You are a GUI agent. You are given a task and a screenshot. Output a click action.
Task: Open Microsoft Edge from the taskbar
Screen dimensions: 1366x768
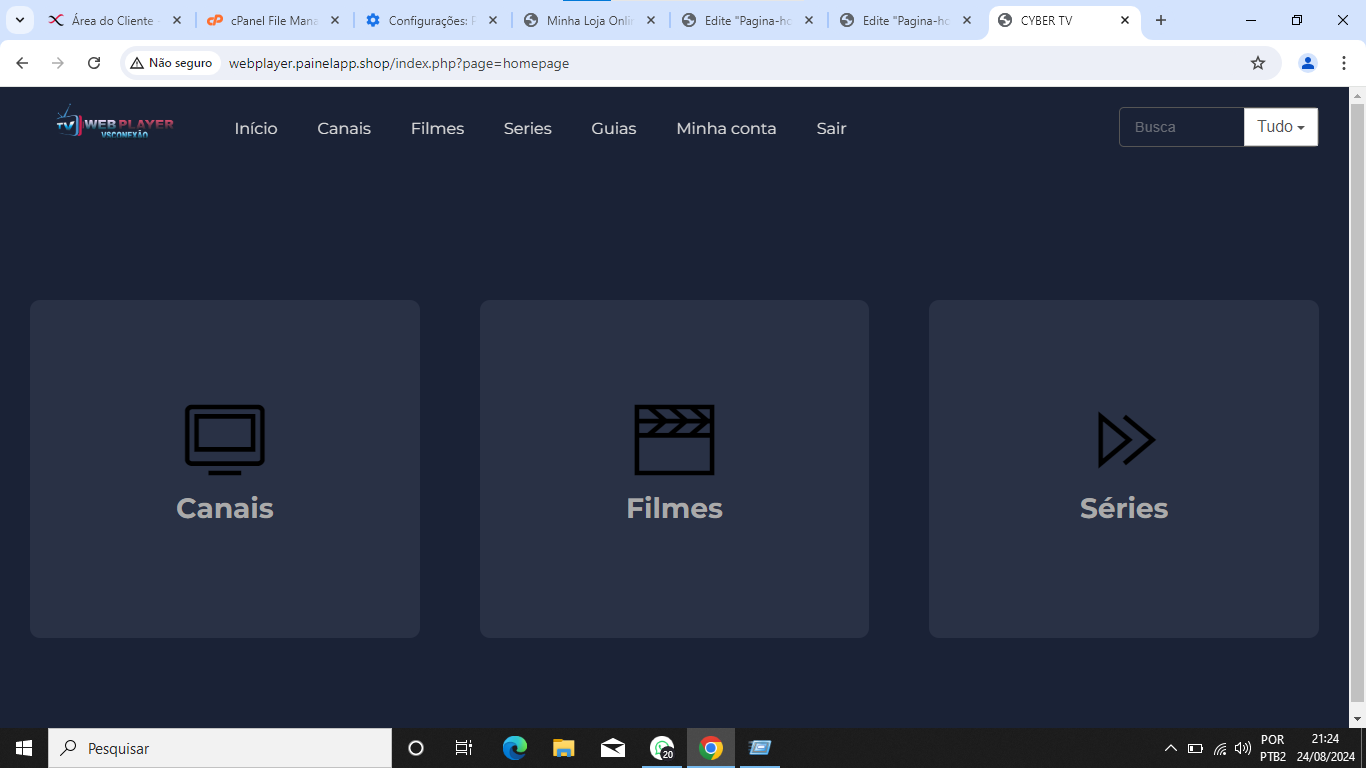point(514,747)
